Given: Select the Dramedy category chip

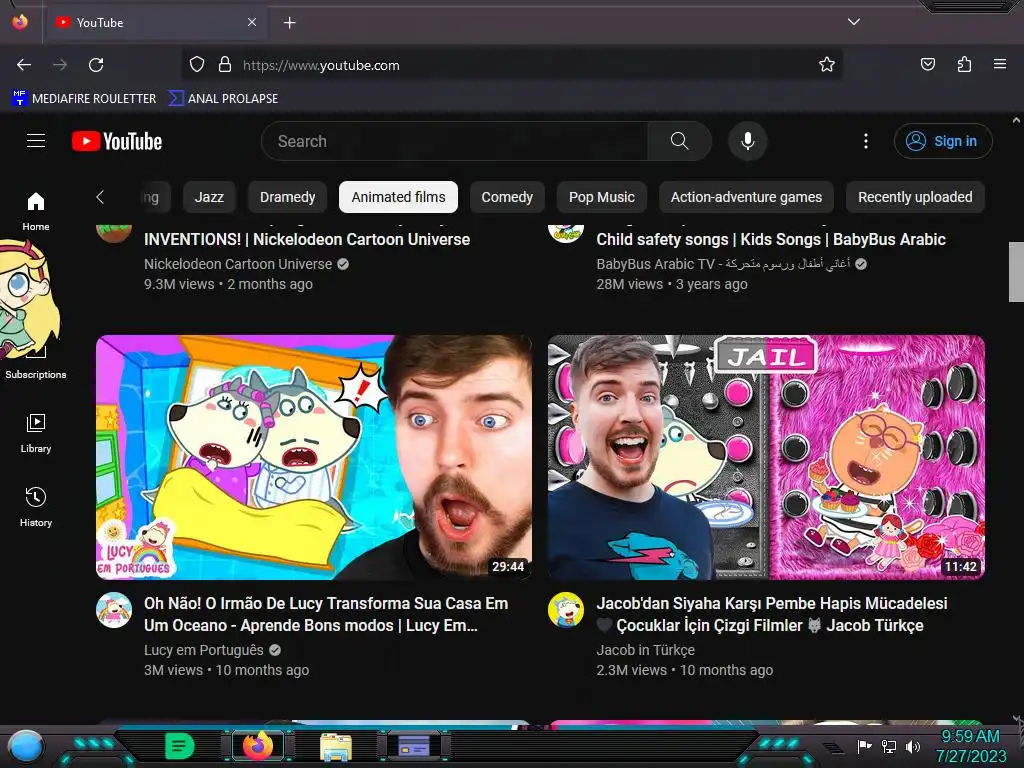Looking at the screenshot, I should click(x=287, y=197).
